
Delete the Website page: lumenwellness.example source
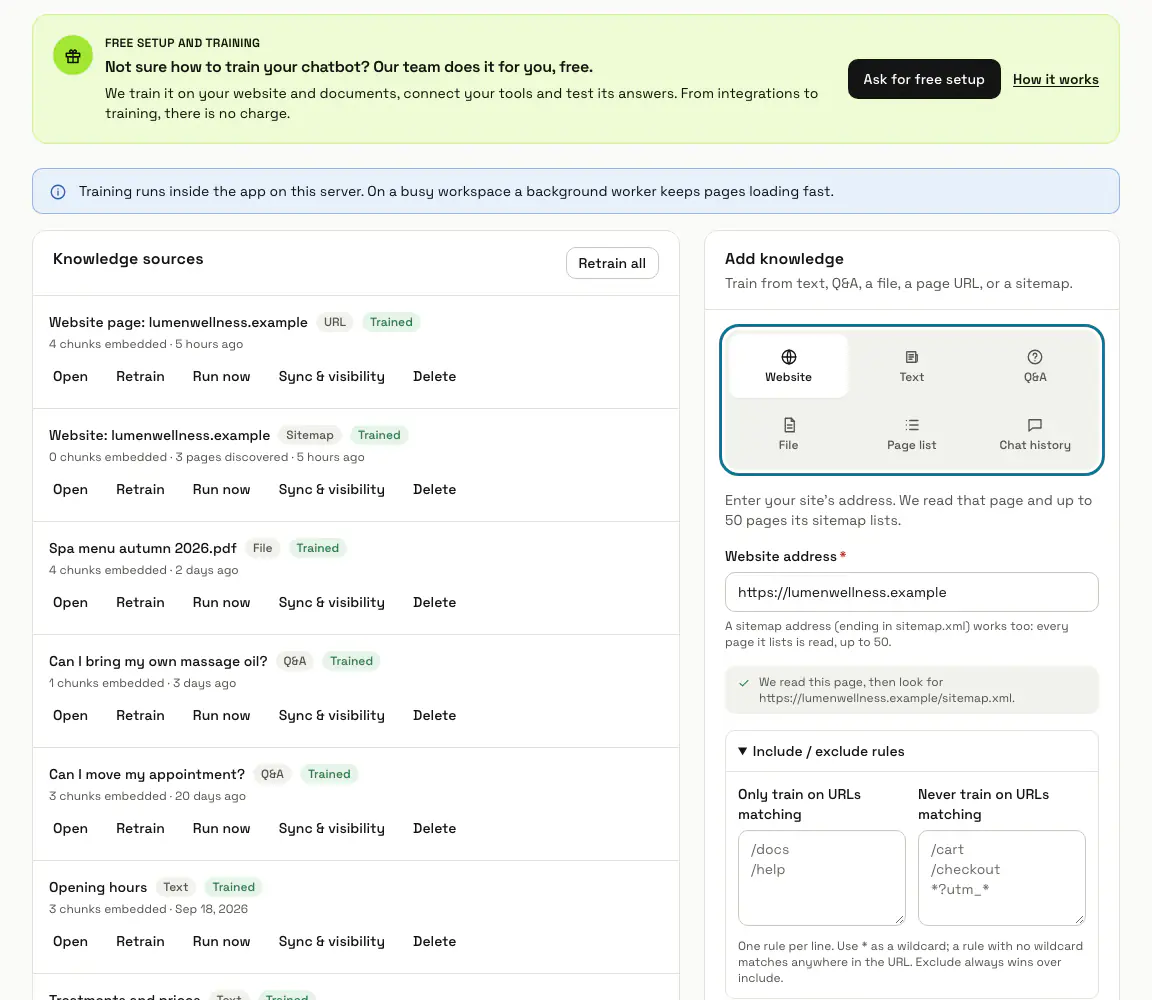tap(434, 376)
